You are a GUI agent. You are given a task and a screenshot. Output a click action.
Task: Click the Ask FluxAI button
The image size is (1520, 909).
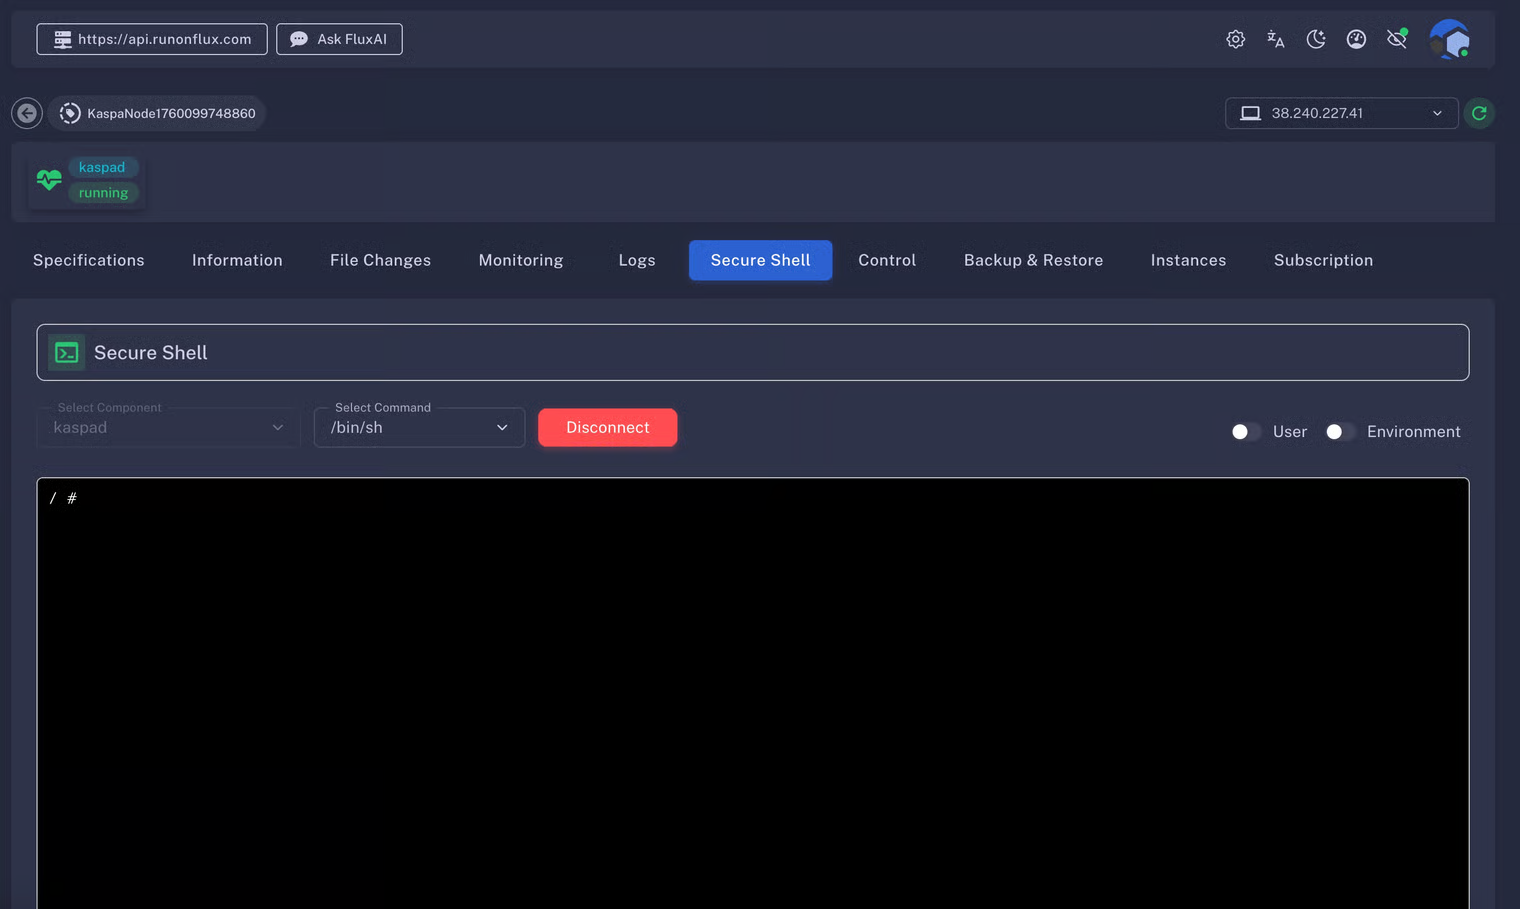[339, 39]
